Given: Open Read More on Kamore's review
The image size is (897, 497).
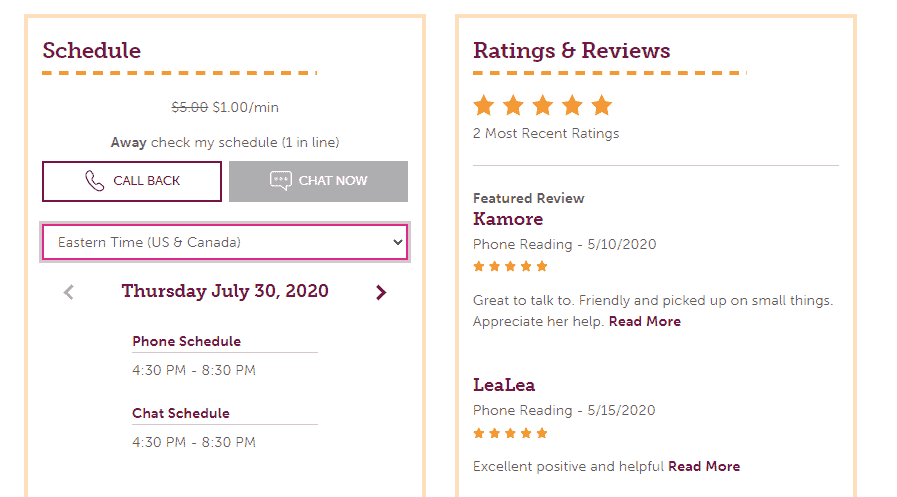Looking at the screenshot, I should point(645,321).
